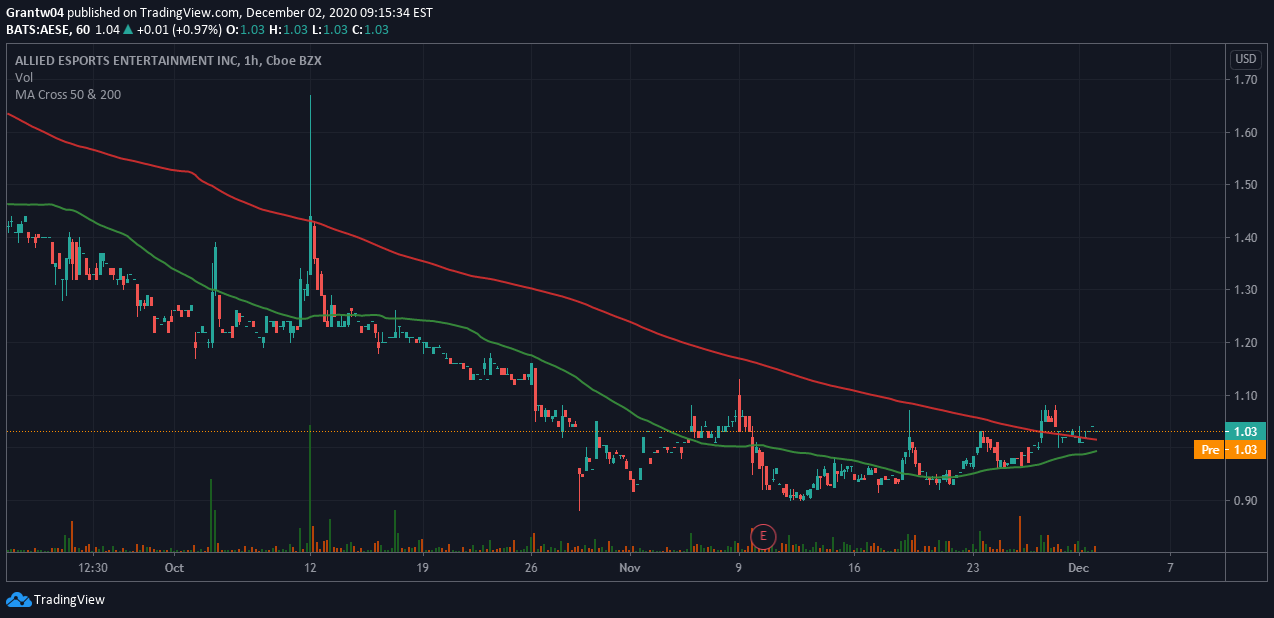The image size is (1274, 618).
Task: Click the USD currency label on the price axis
Action: [1246, 59]
